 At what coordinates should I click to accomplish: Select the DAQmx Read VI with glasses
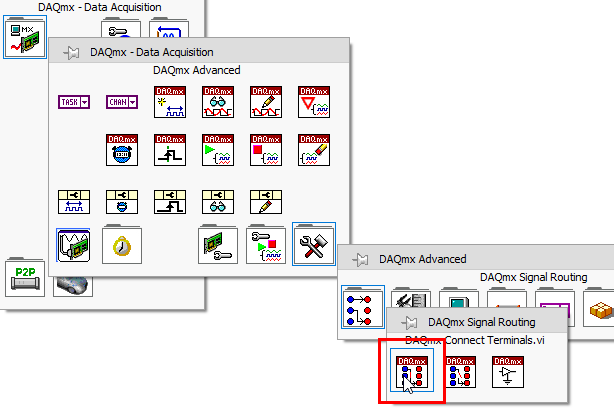(x=218, y=102)
